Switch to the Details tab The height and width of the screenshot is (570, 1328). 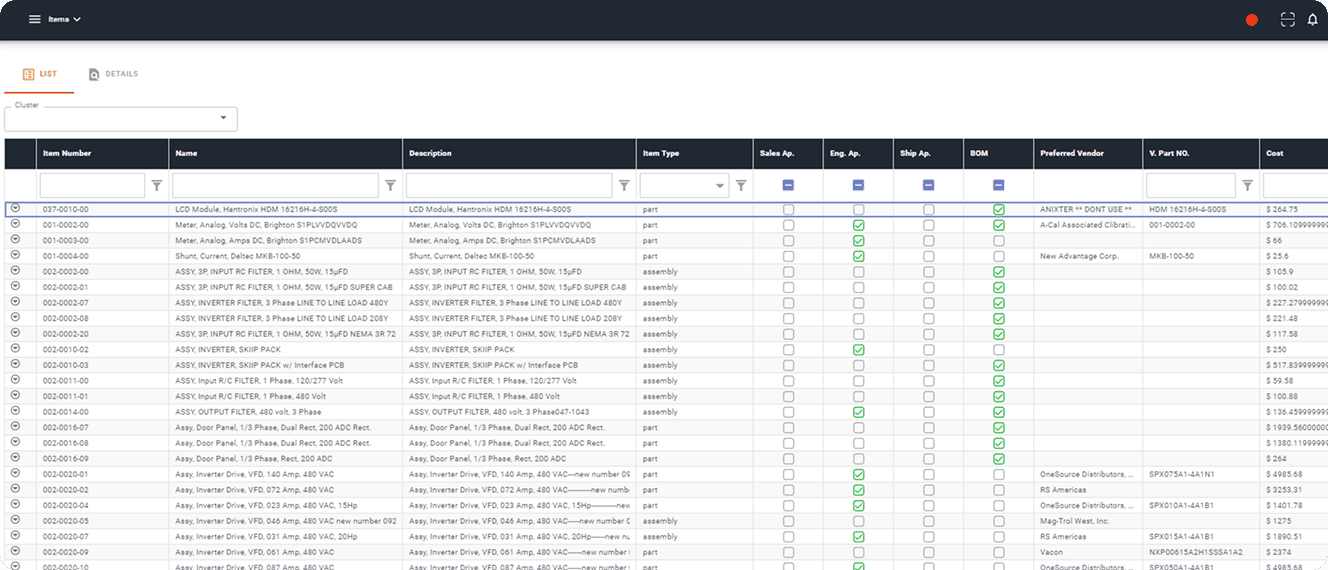[113, 74]
